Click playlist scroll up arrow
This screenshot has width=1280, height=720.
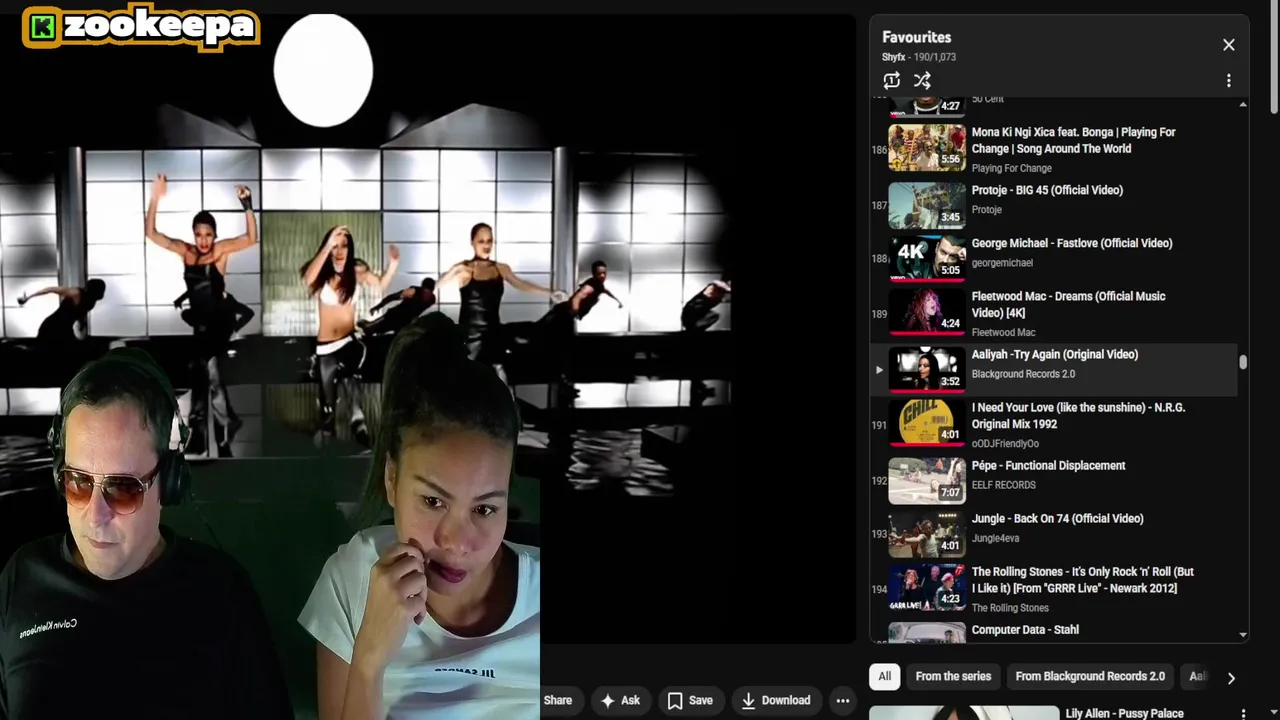pos(1243,104)
